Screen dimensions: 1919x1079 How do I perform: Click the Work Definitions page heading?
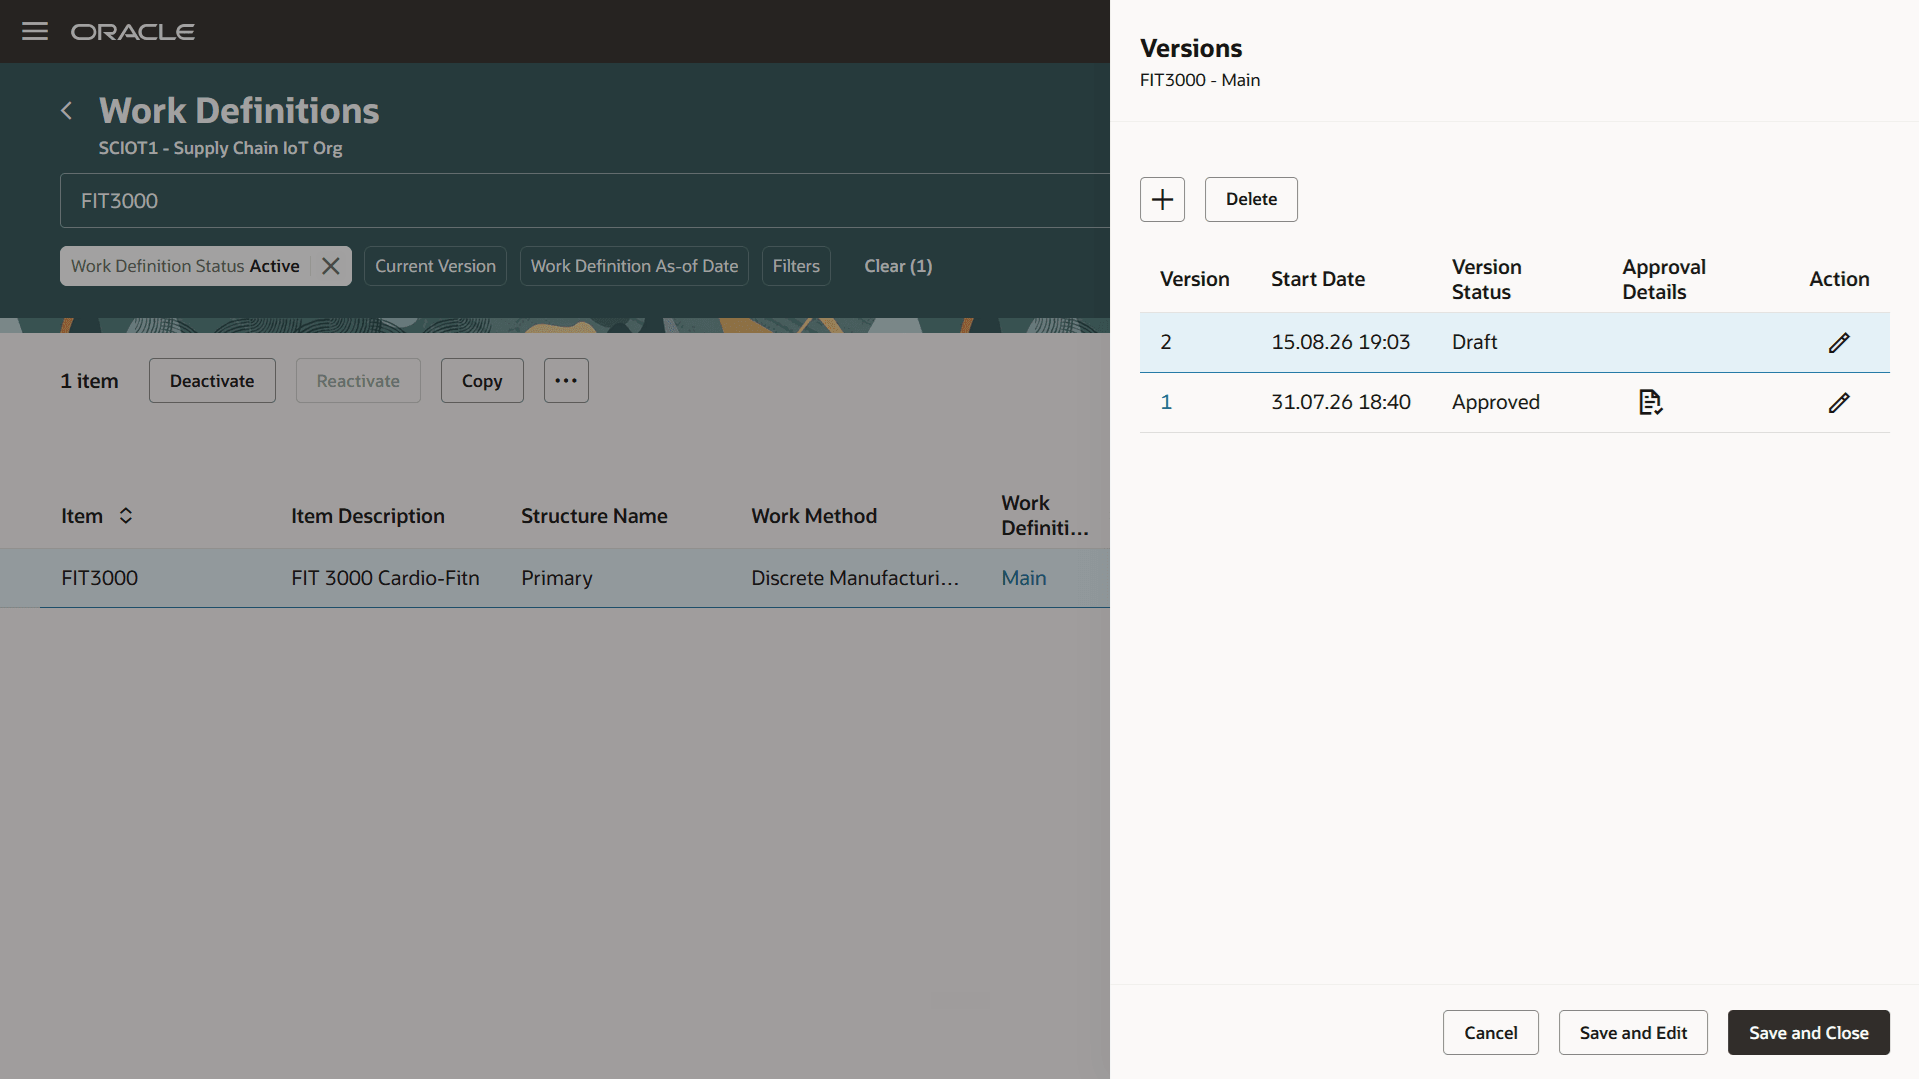click(x=239, y=111)
